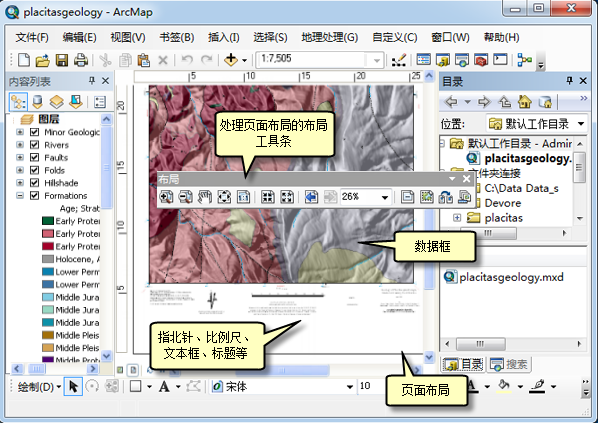This screenshot has height=423, width=598.
Task: Save the map with floppy disk icon
Action: pos(62,60)
